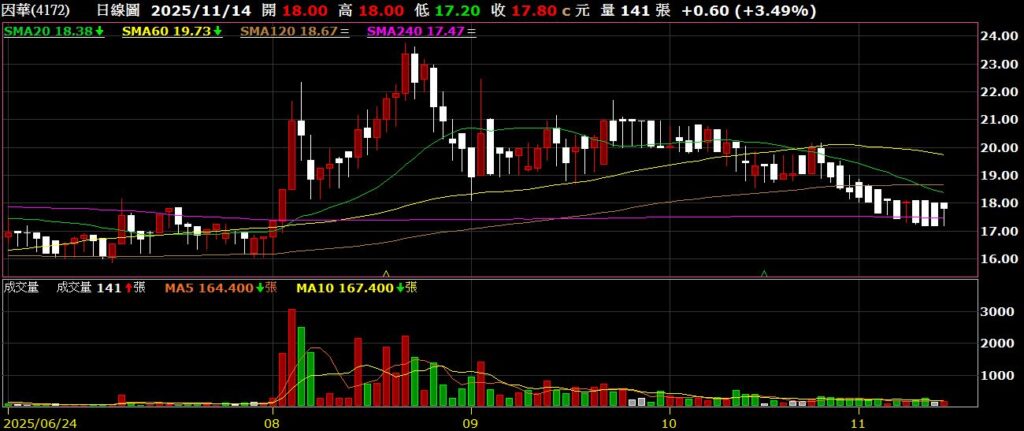The image size is (1024, 431).
Task: Click the equals sign next to SMA120
Action: pos(345,32)
